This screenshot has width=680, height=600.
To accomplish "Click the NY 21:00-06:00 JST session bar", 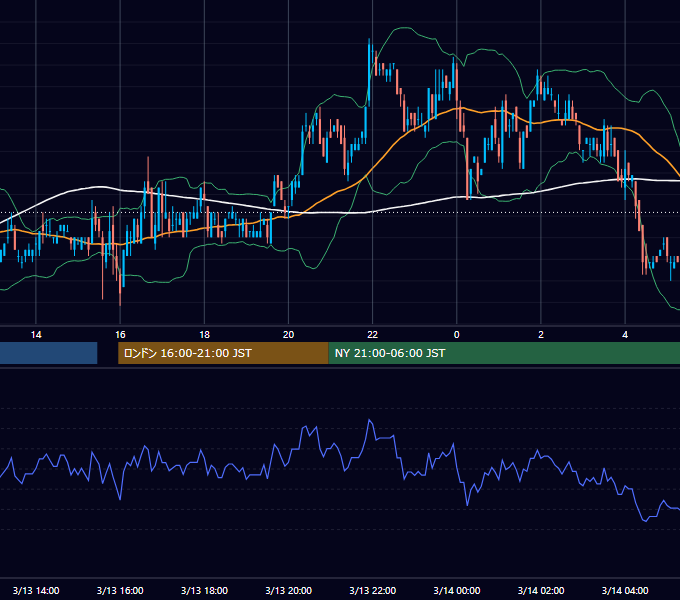I will [x=504, y=353].
